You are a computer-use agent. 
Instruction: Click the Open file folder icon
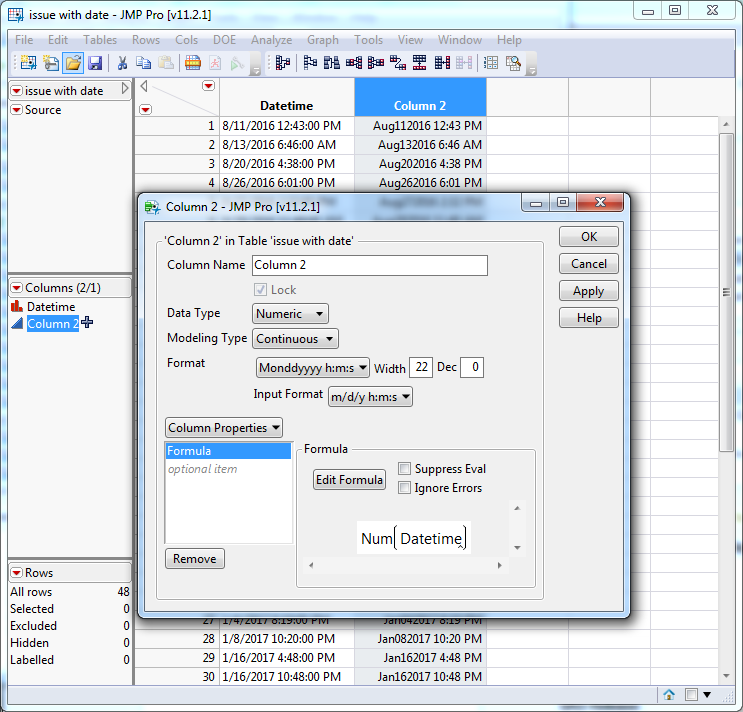coord(73,63)
